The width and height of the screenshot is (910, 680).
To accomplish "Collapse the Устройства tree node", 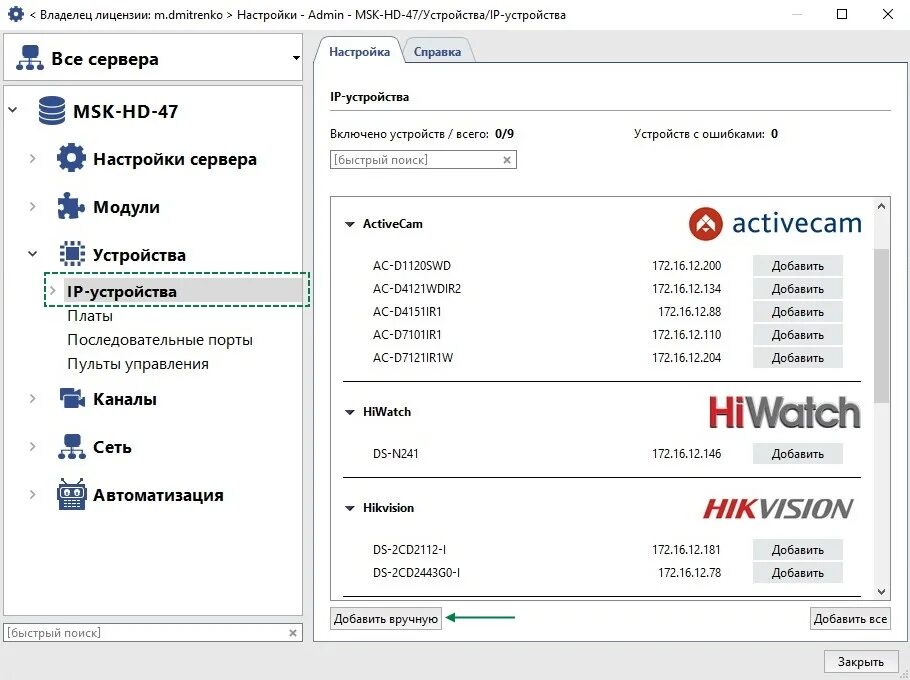I will 32,254.
